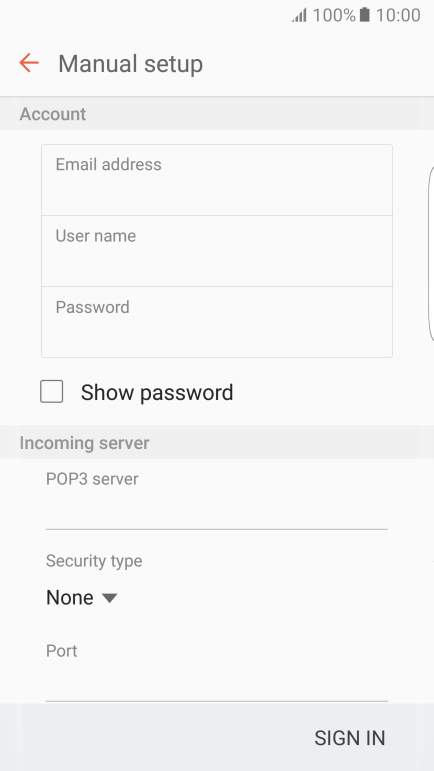This screenshot has width=434, height=771.
Task: Open the Security type dropdown arrow
Action: point(110,598)
